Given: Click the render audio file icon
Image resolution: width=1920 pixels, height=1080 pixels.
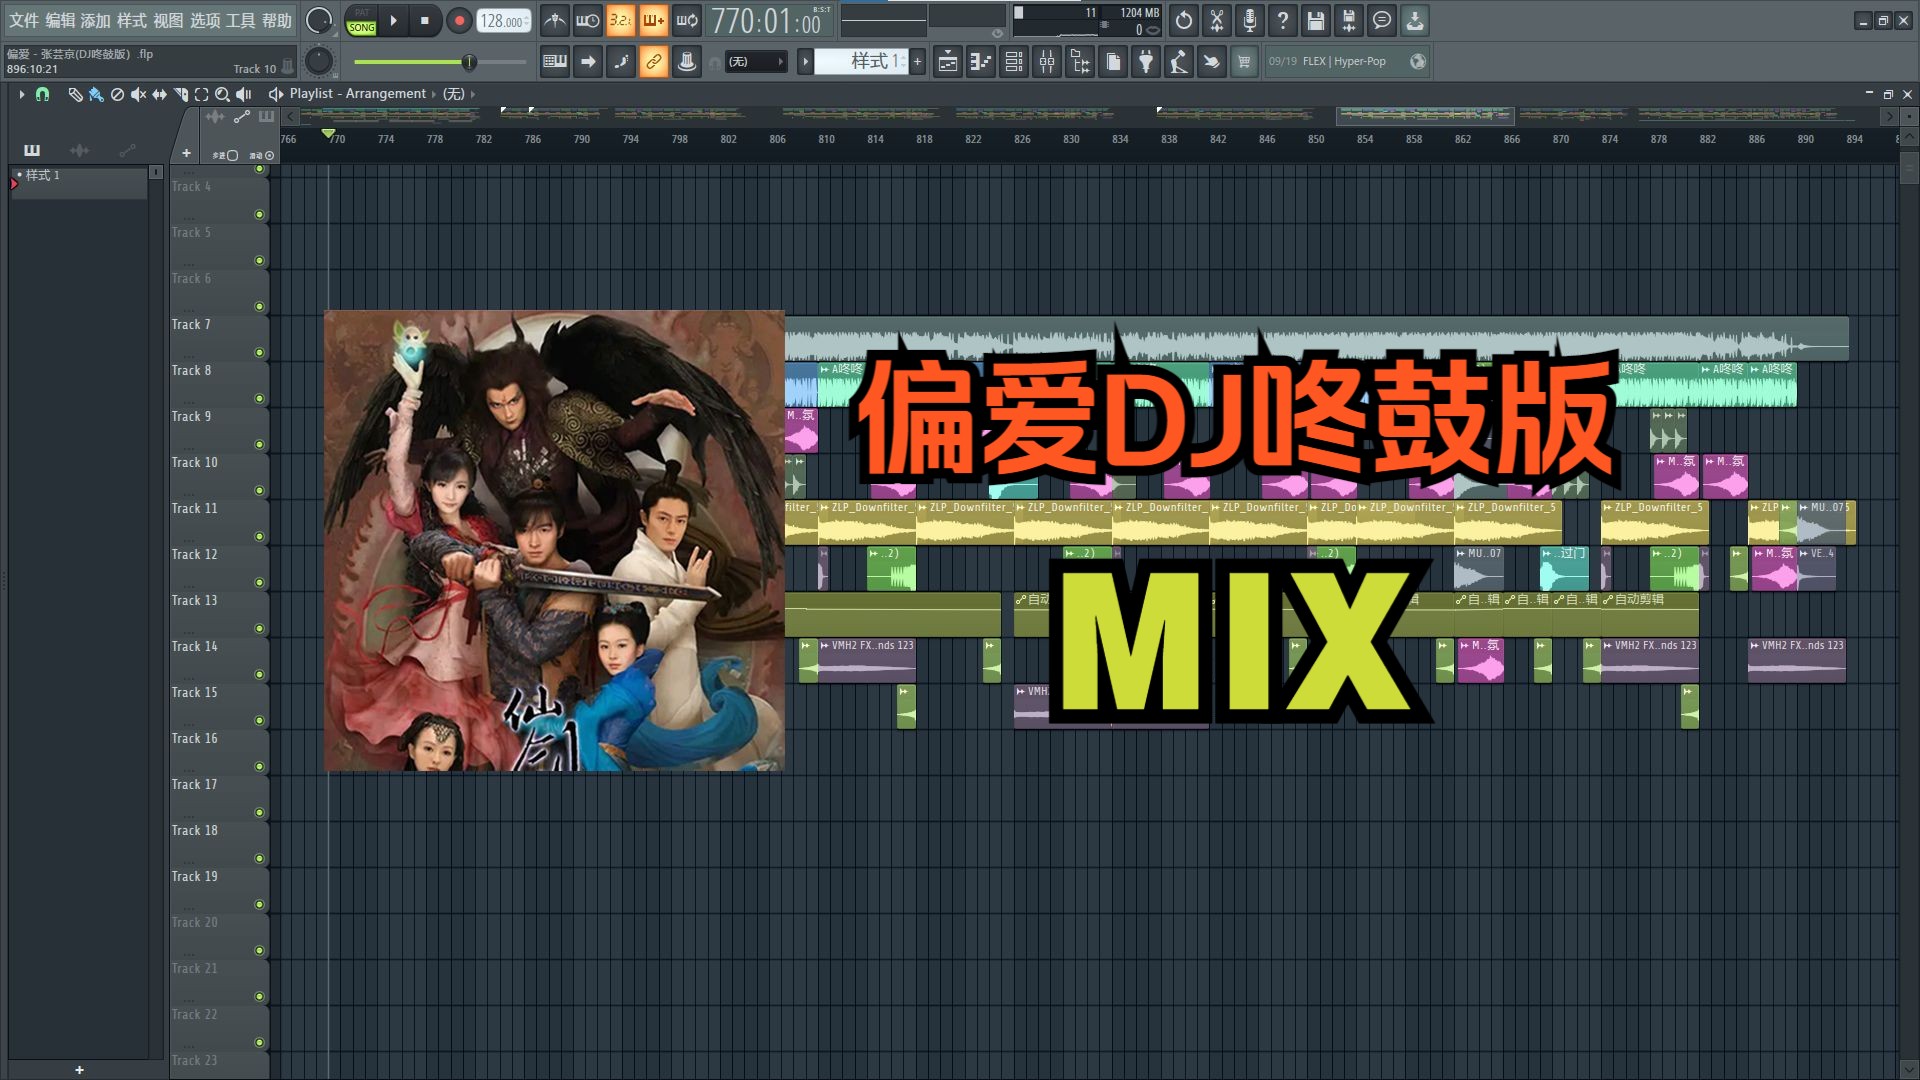Looking at the screenshot, I should coord(1349,20).
